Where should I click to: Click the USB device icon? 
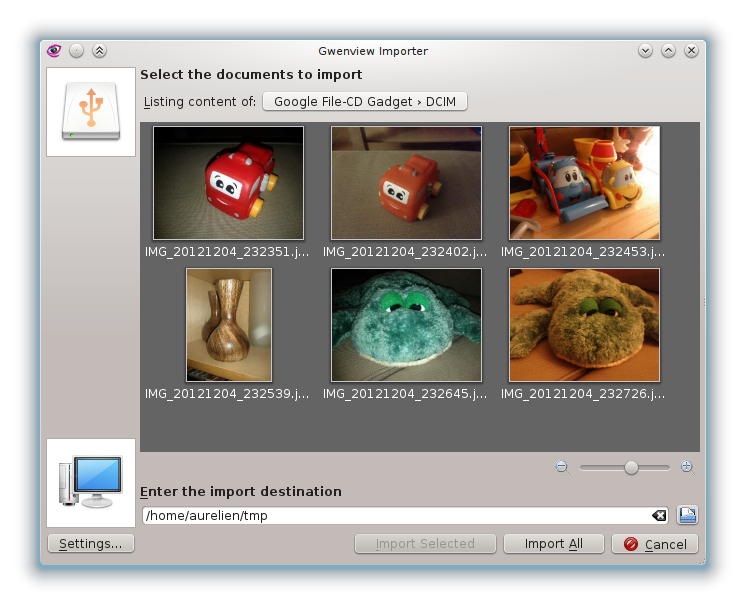click(x=90, y=112)
